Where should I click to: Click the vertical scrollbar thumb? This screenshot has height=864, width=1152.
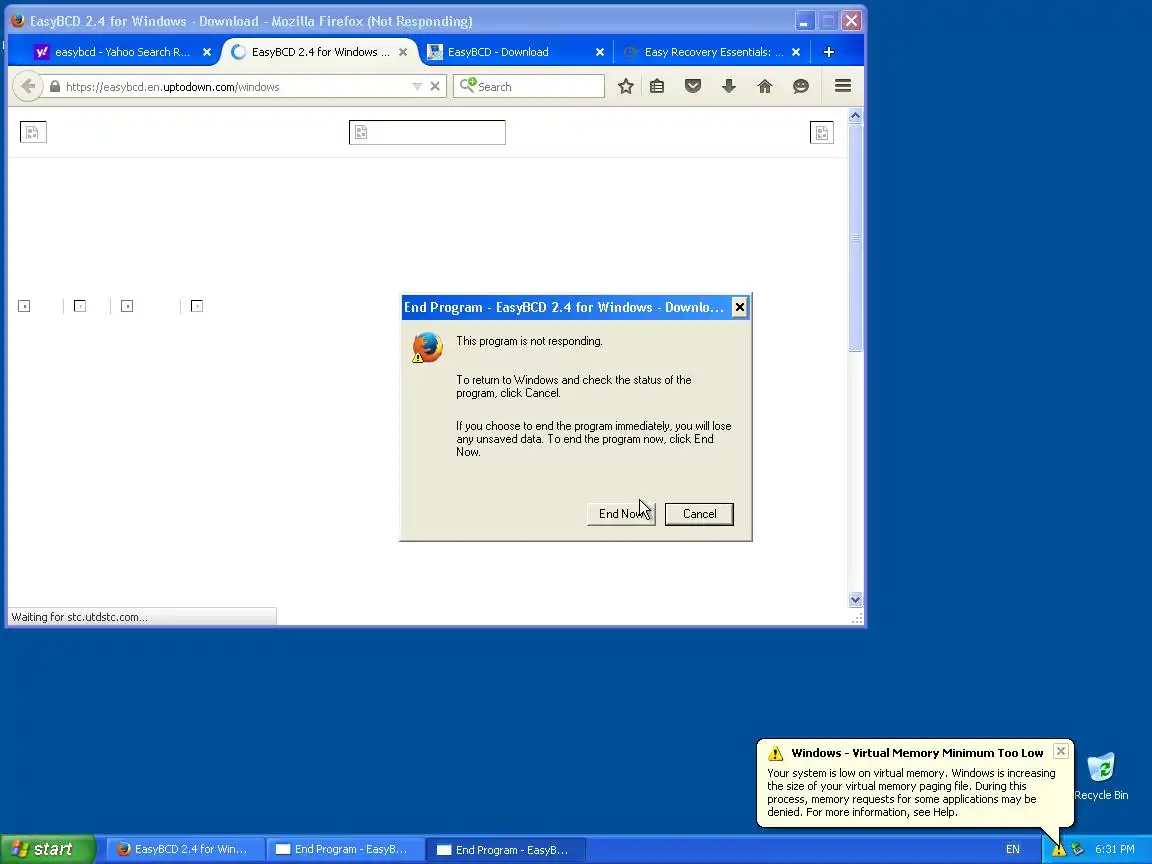[855, 238]
